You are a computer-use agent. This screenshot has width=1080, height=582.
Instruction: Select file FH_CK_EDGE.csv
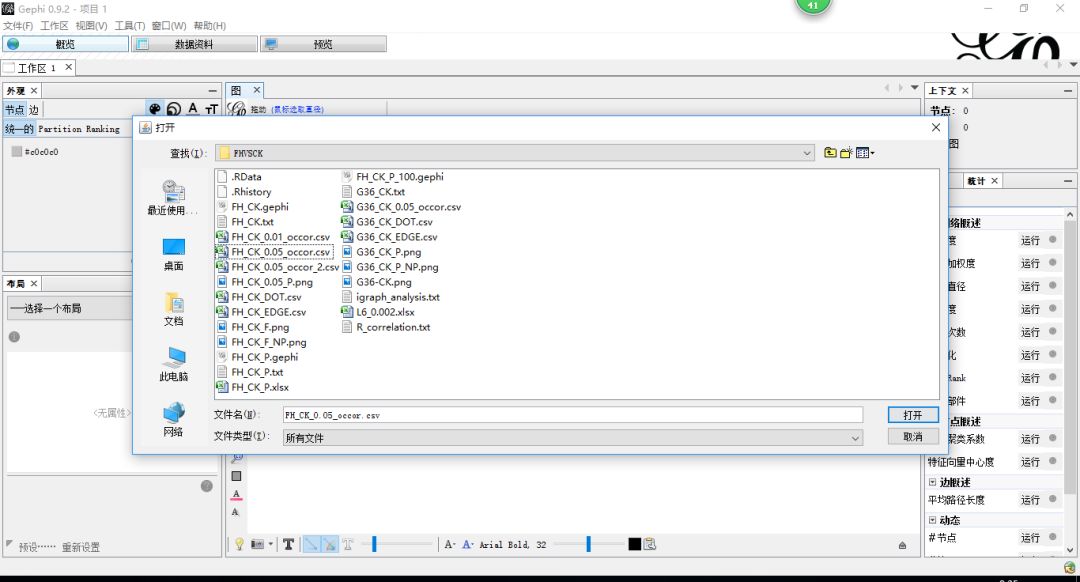pyautogui.click(x=262, y=312)
